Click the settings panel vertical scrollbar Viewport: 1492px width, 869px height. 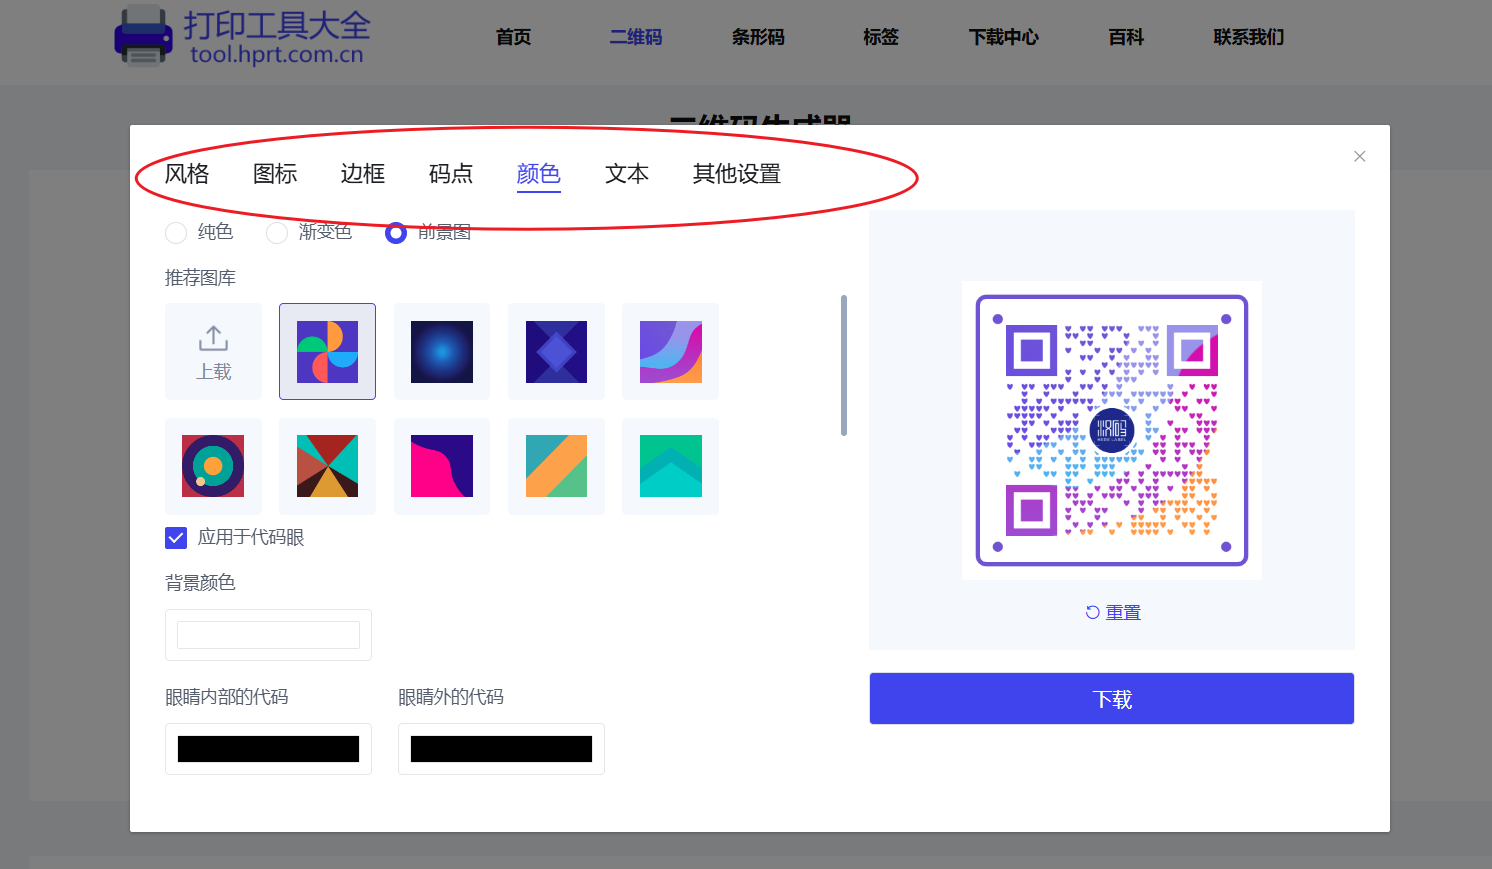[x=844, y=365]
